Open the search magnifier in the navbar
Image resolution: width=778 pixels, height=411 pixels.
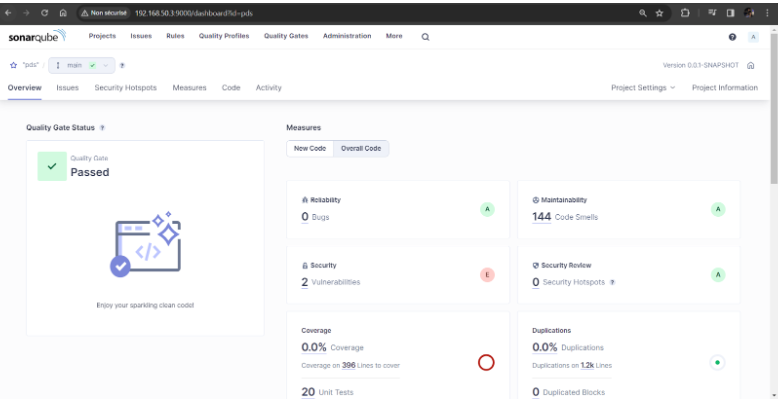(x=425, y=37)
